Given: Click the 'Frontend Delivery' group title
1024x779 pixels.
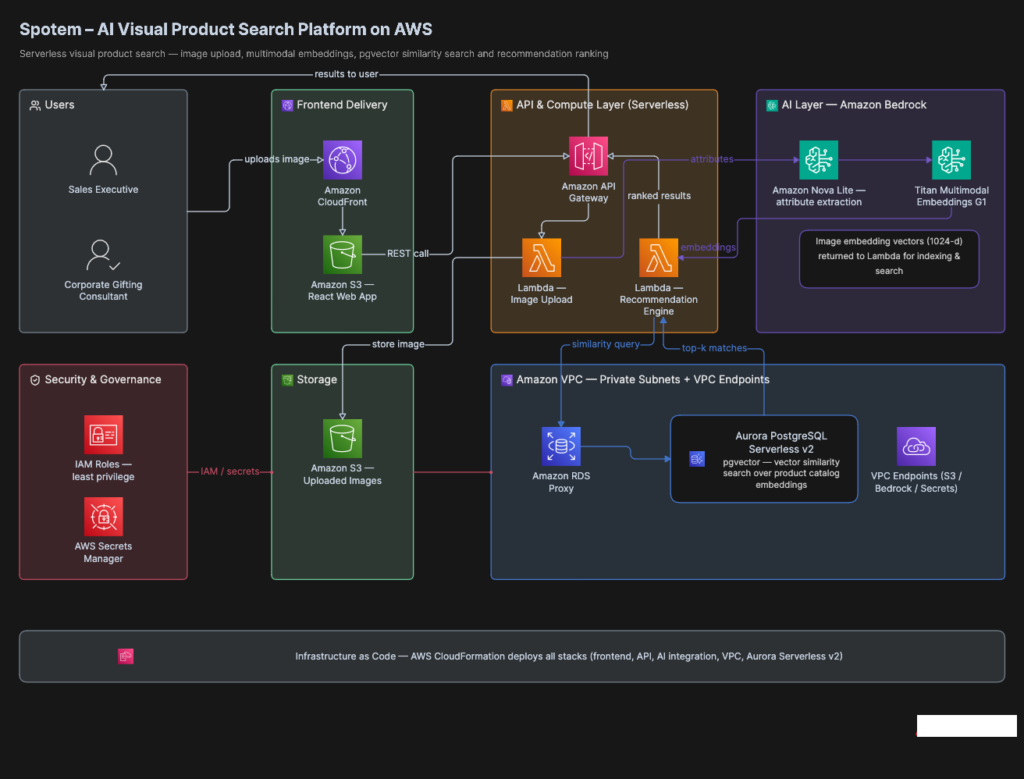Looking at the screenshot, I should pos(342,105).
